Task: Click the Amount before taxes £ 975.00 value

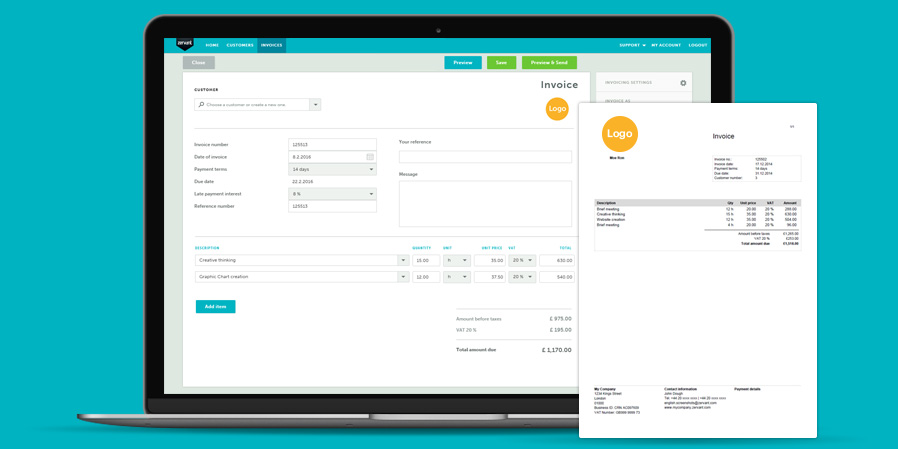Action: 560,319
